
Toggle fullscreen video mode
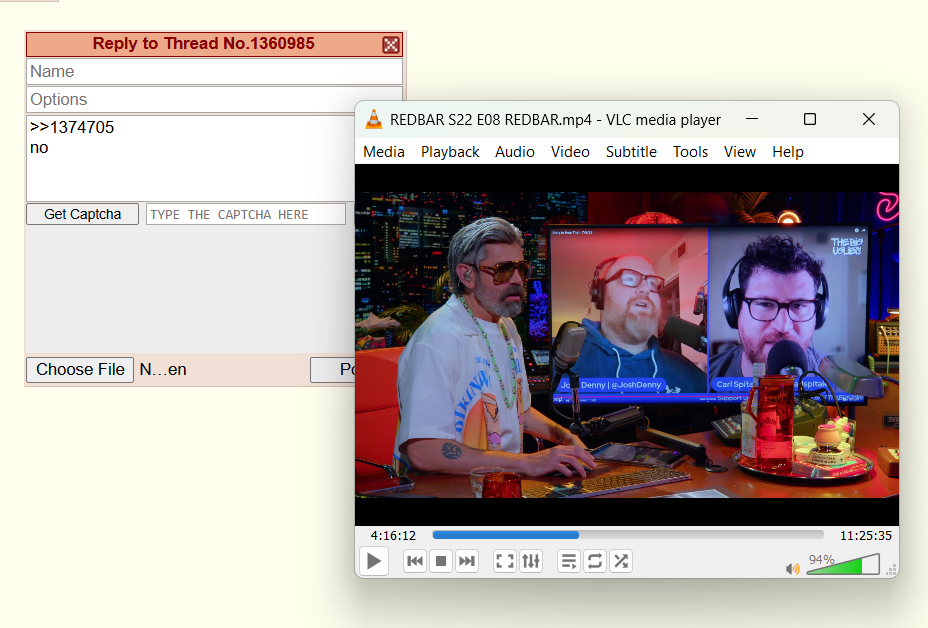(505, 561)
